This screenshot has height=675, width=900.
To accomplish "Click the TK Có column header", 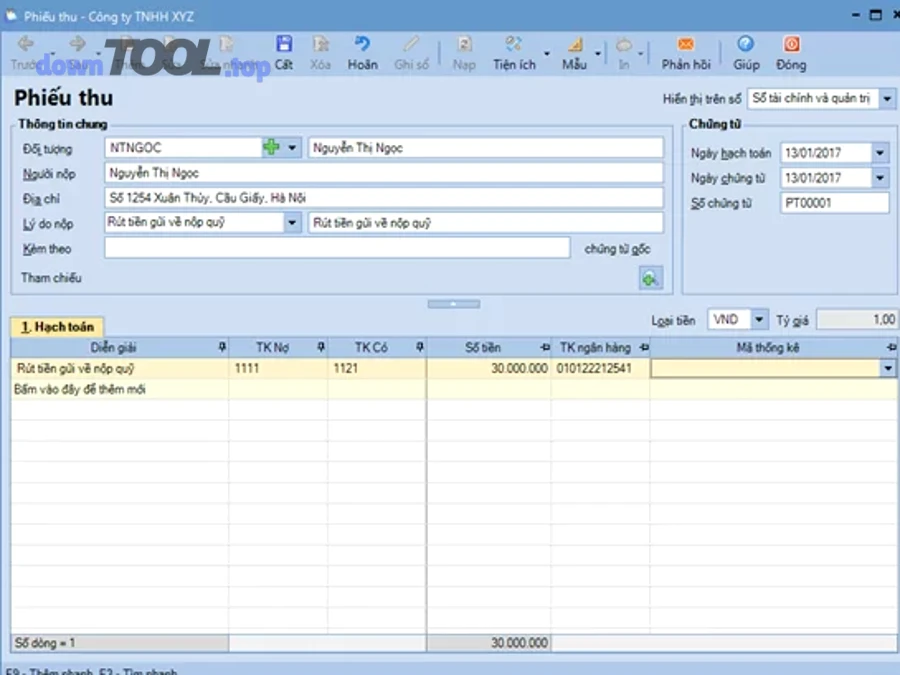I will point(371,347).
